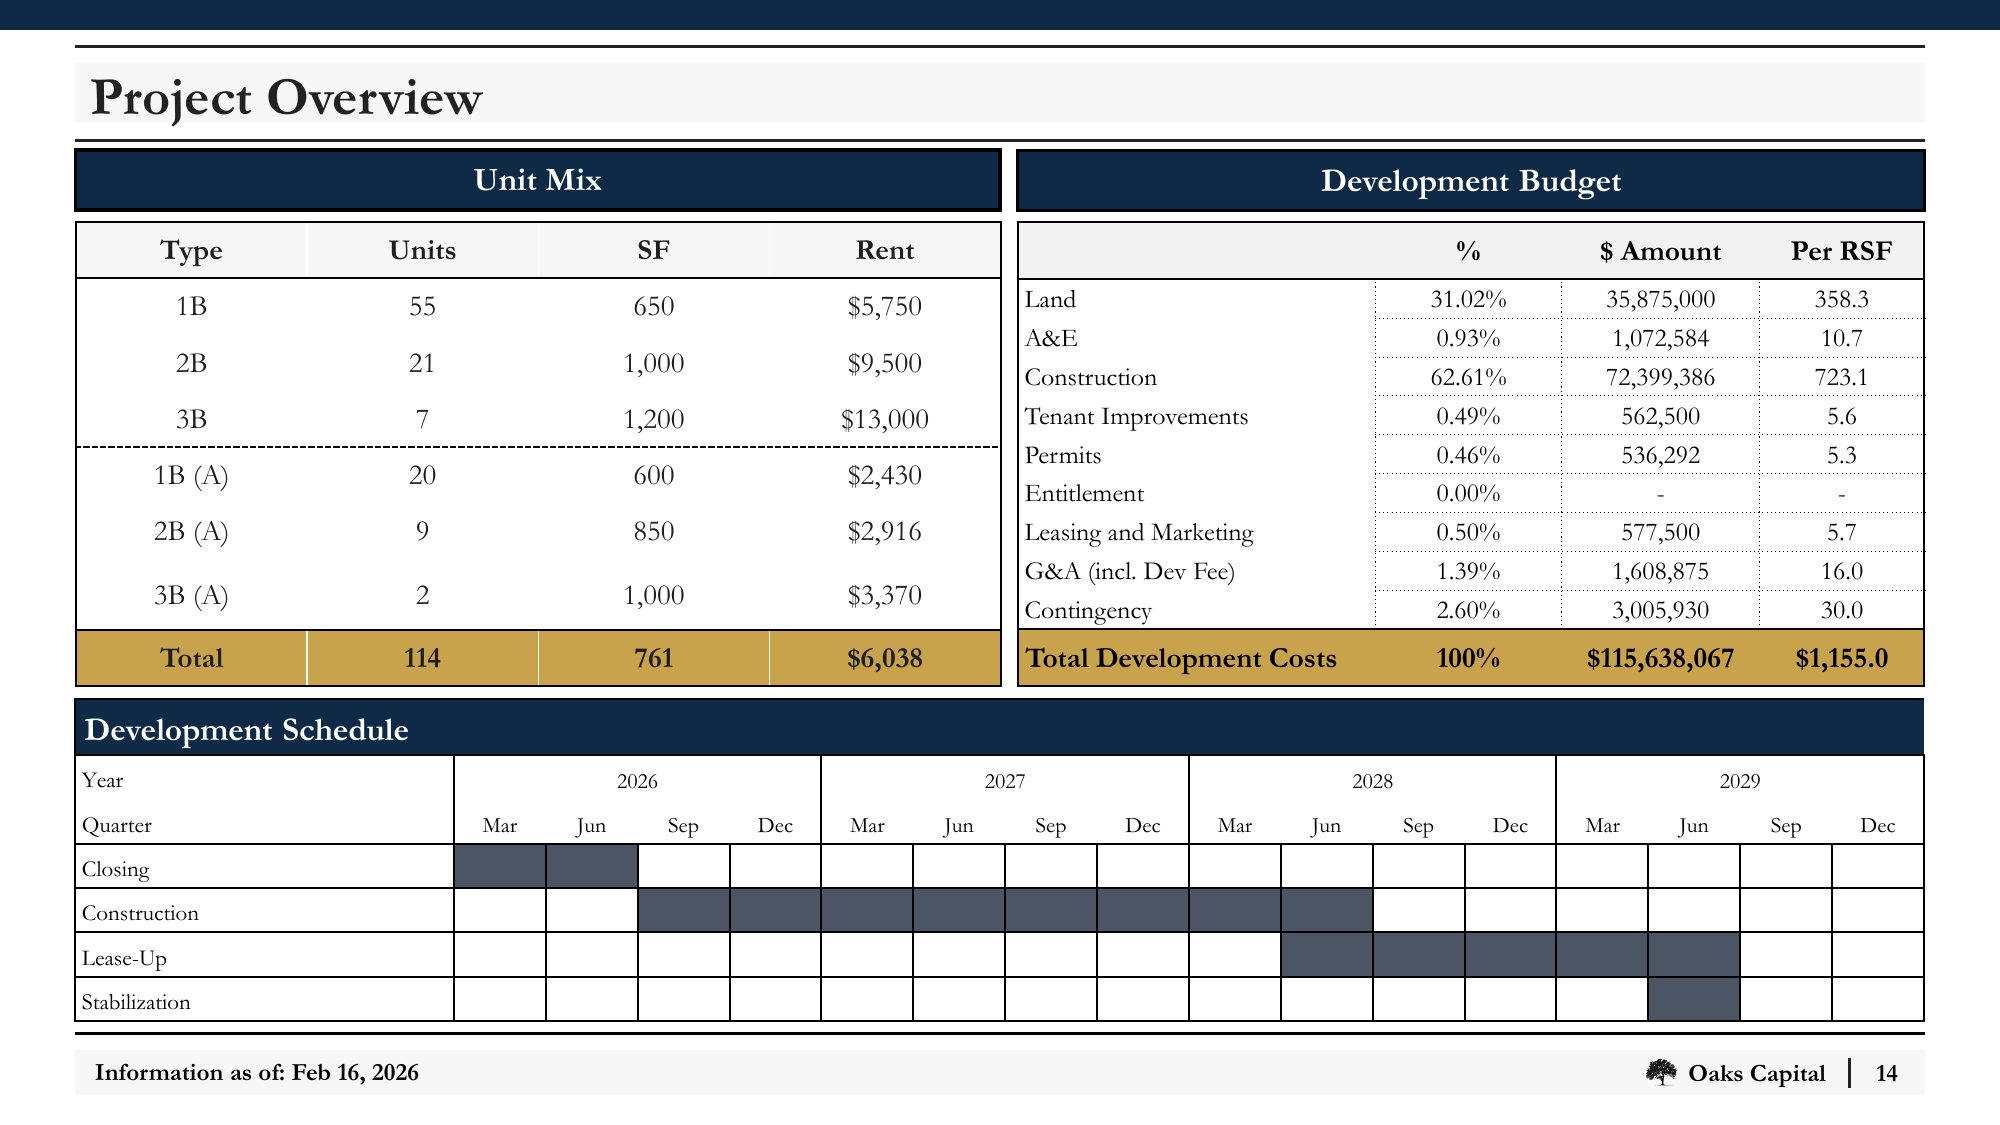Select the Rent column header
Viewport: 2000px width, 1125px height.
click(884, 250)
